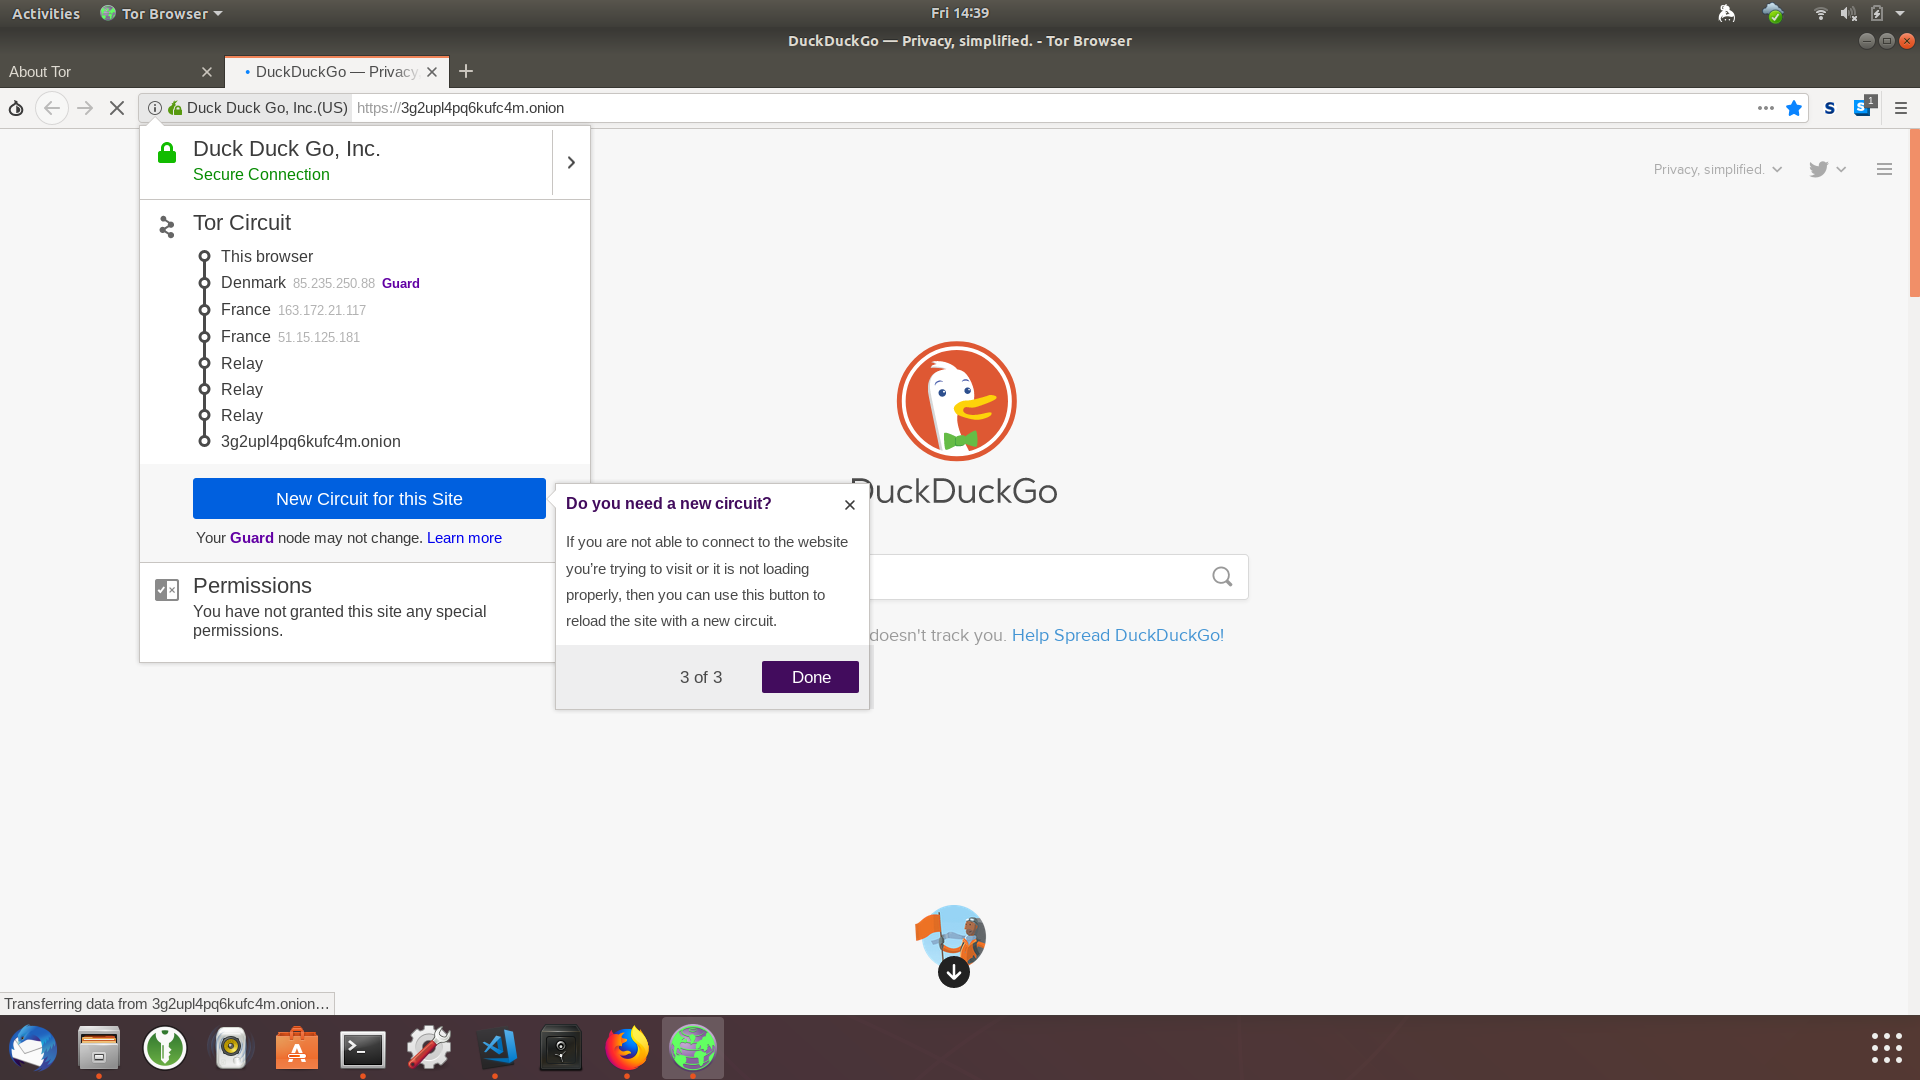
Task: Open the site information icon in URL bar
Action: click(155, 108)
